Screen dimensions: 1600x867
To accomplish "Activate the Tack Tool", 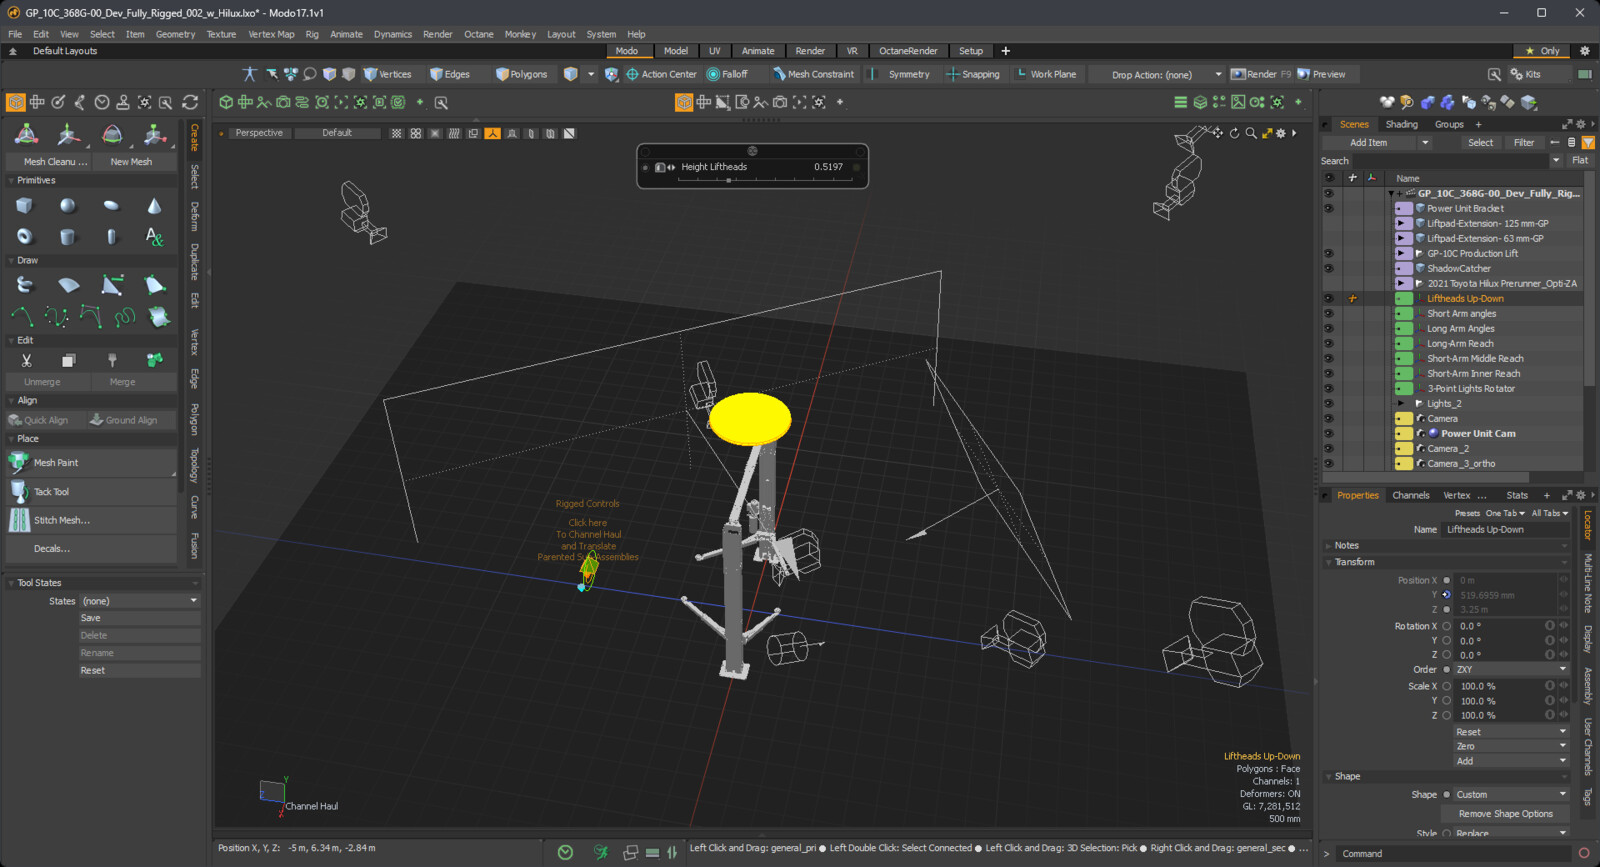I will click(x=91, y=492).
